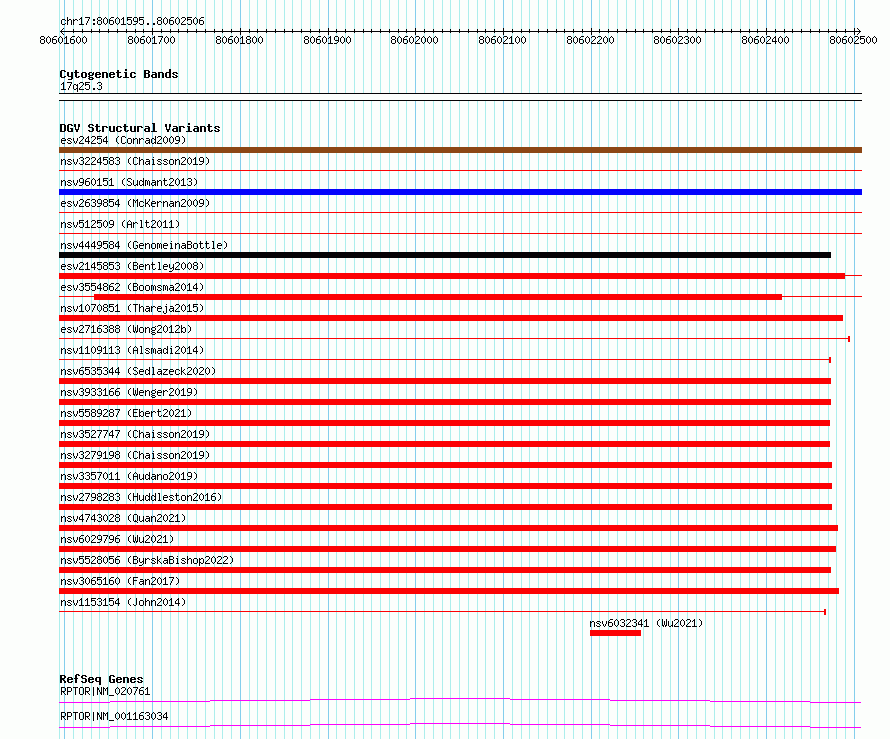Viewport: 890px width, 739px height.
Task: Open nsv3065160 (Fan2017) variant
Action: pos(120,581)
